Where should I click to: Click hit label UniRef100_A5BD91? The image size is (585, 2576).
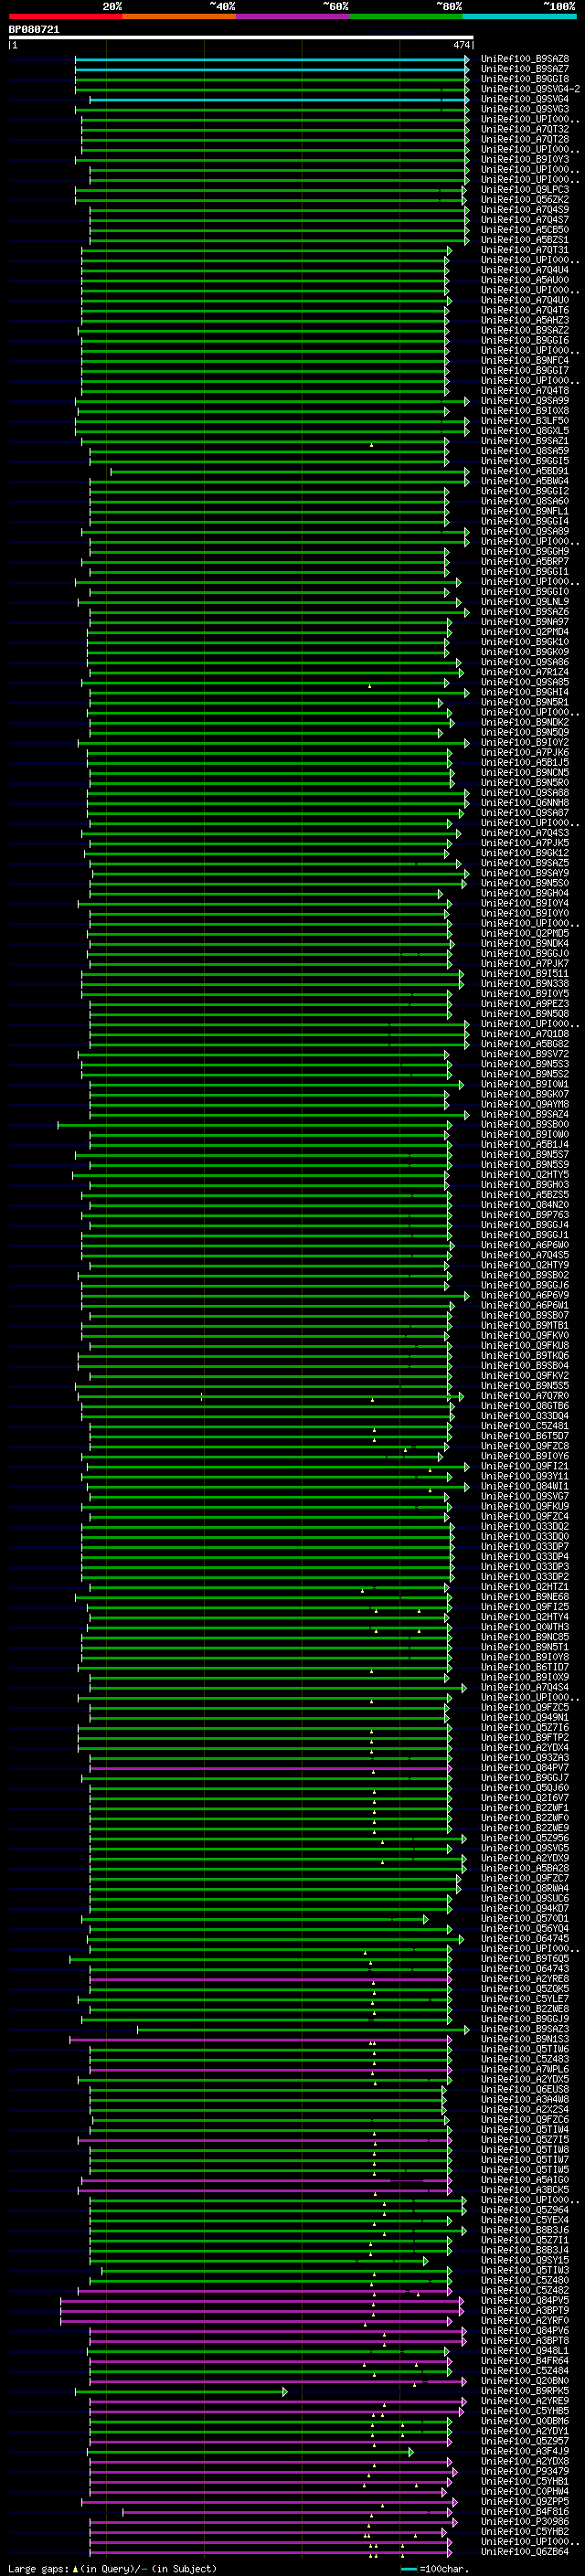(525, 471)
